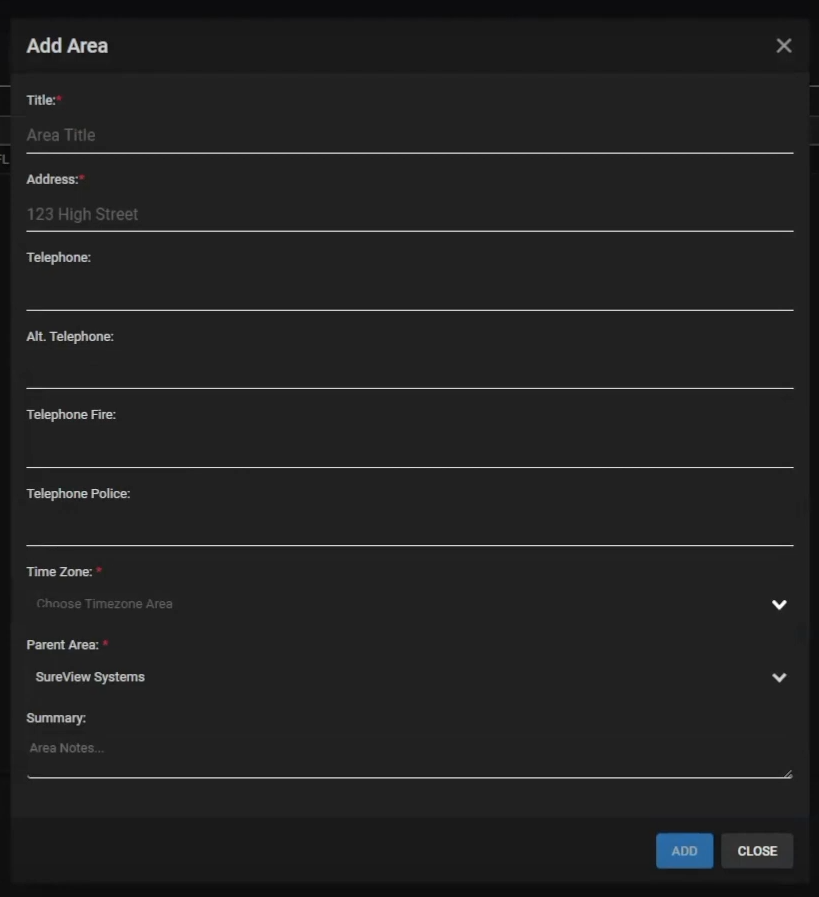Screen dimensions: 819x897
Task: Select the Alt. Telephone input field
Action: (409, 370)
